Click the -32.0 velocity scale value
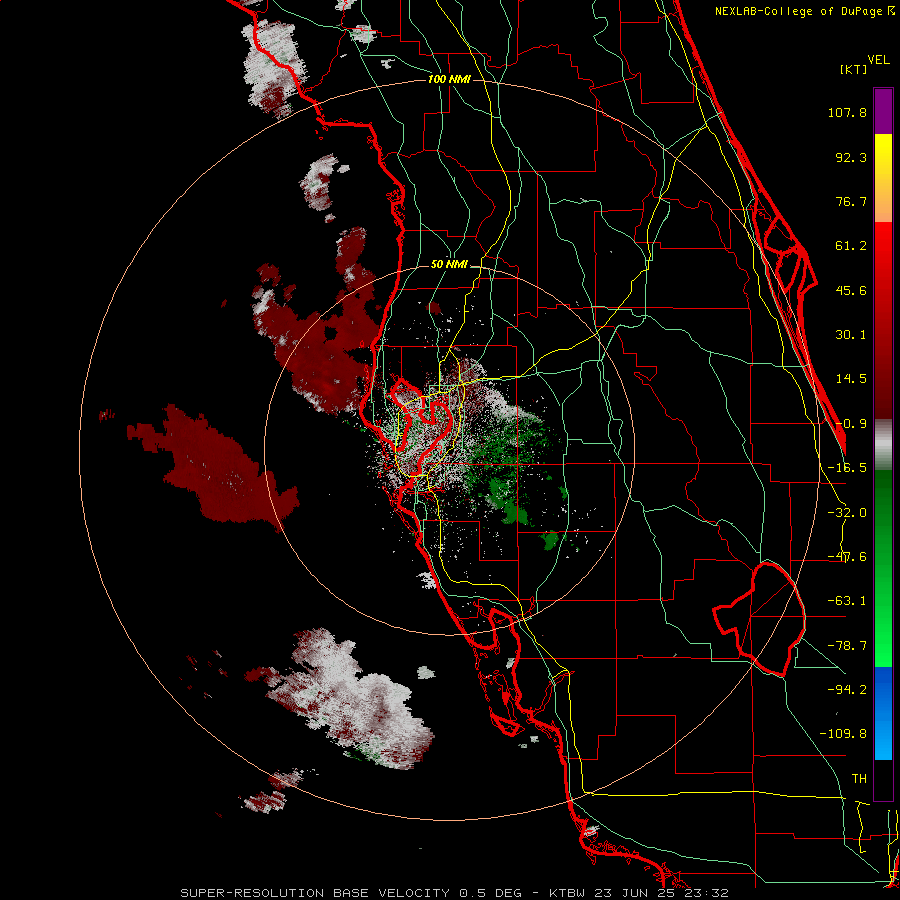 tap(847, 513)
